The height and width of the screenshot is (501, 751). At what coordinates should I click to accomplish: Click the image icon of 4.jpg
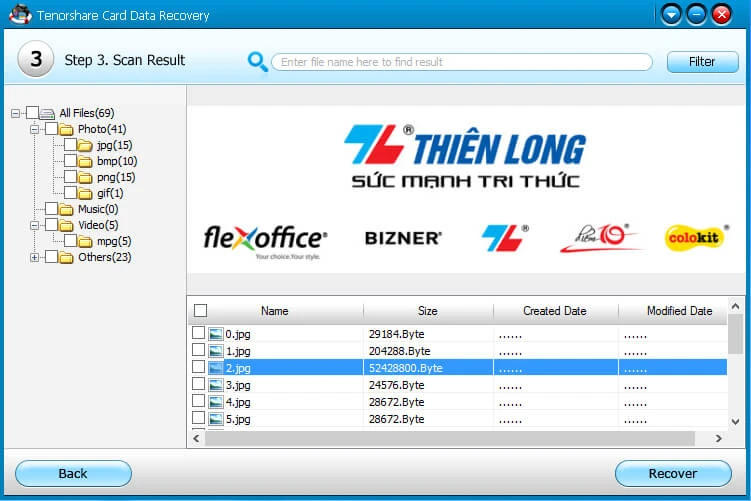pyautogui.click(x=216, y=402)
